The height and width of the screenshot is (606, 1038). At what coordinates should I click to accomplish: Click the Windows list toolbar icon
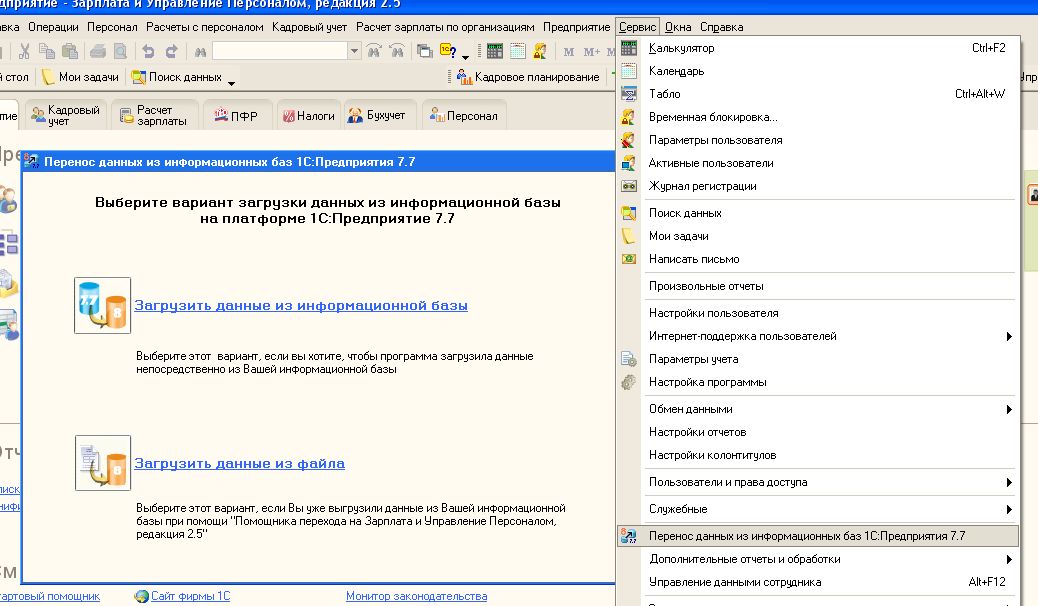pos(424,51)
